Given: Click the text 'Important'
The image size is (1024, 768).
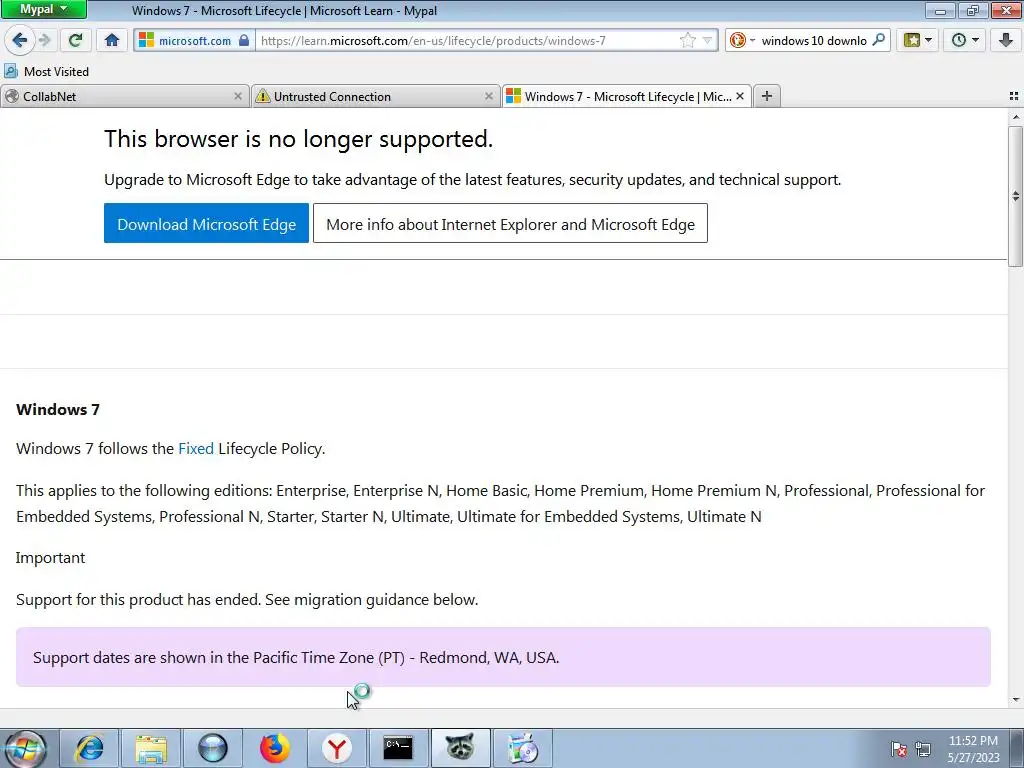Looking at the screenshot, I should point(50,558).
